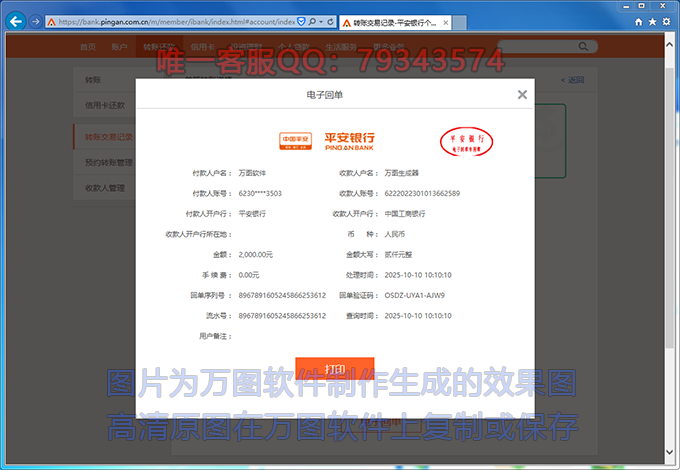Screen dimensions: 680x470
Task: Click the red electronic receipt stamp
Action: point(467,140)
